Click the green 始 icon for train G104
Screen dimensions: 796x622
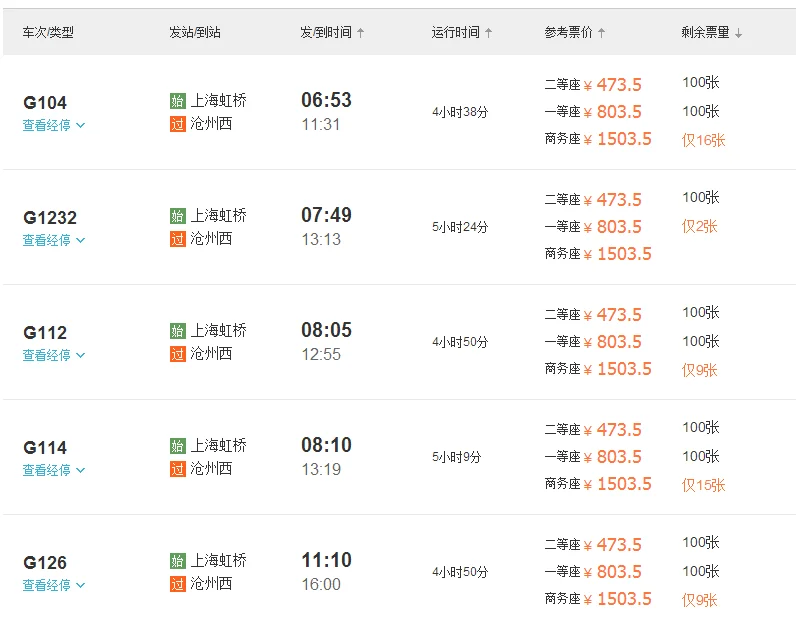point(177,100)
